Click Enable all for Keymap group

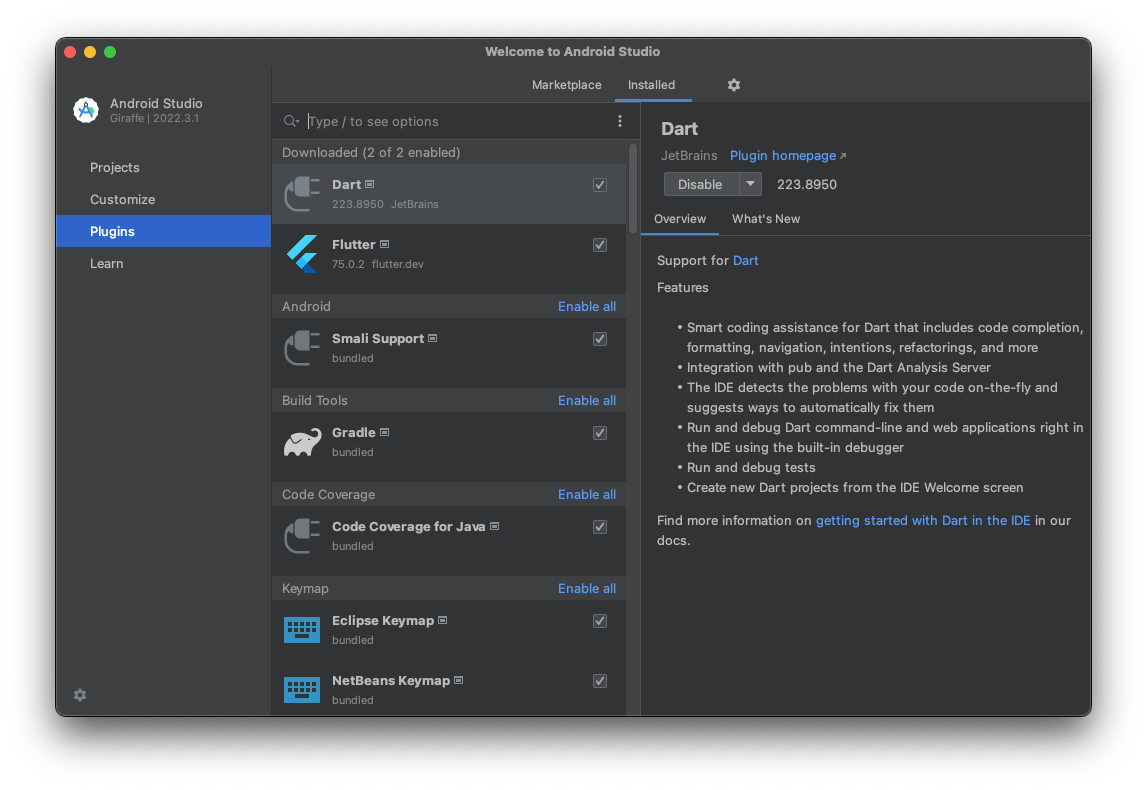(x=587, y=588)
